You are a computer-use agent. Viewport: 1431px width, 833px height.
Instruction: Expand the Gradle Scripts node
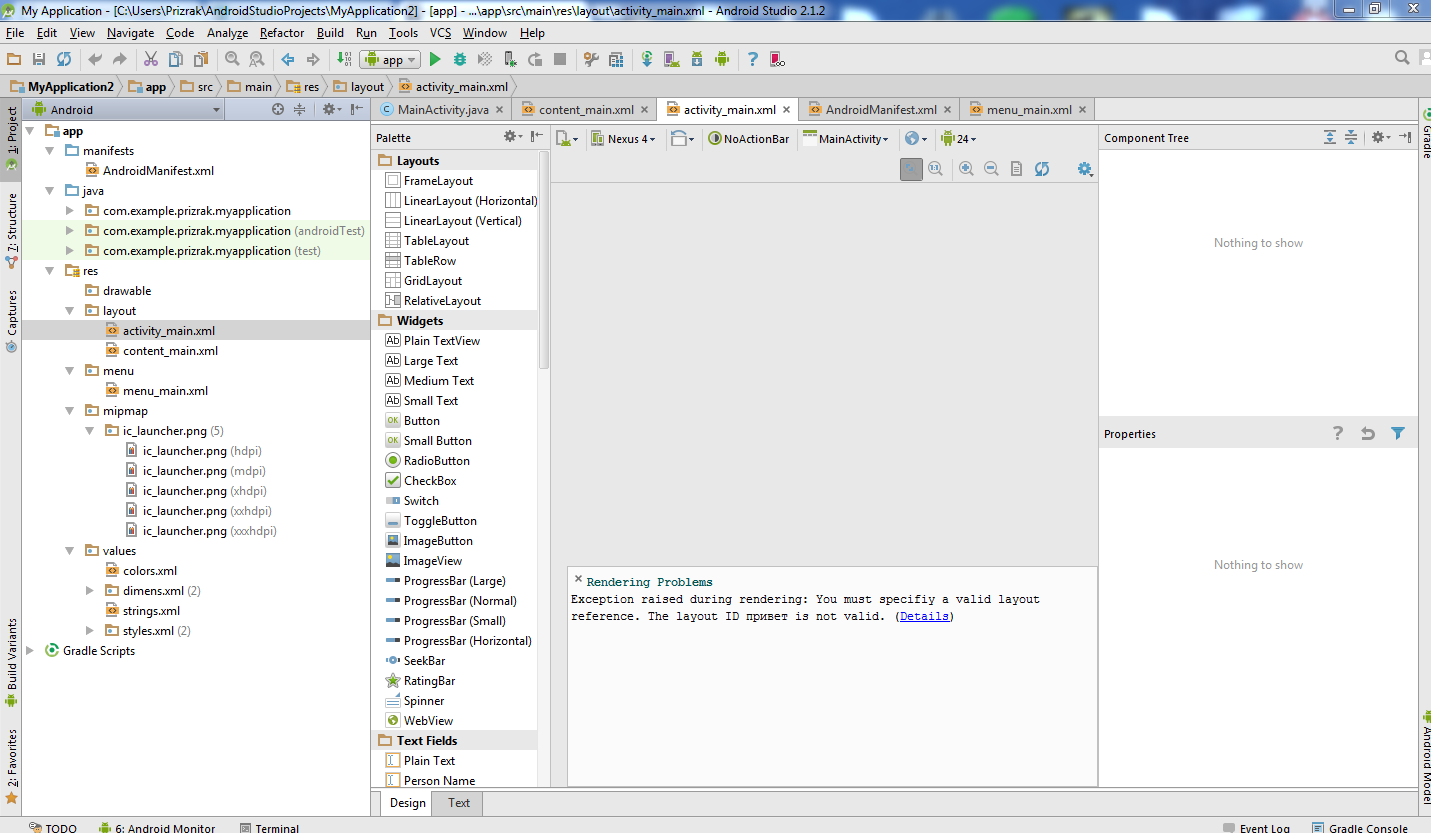click(x=29, y=650)
